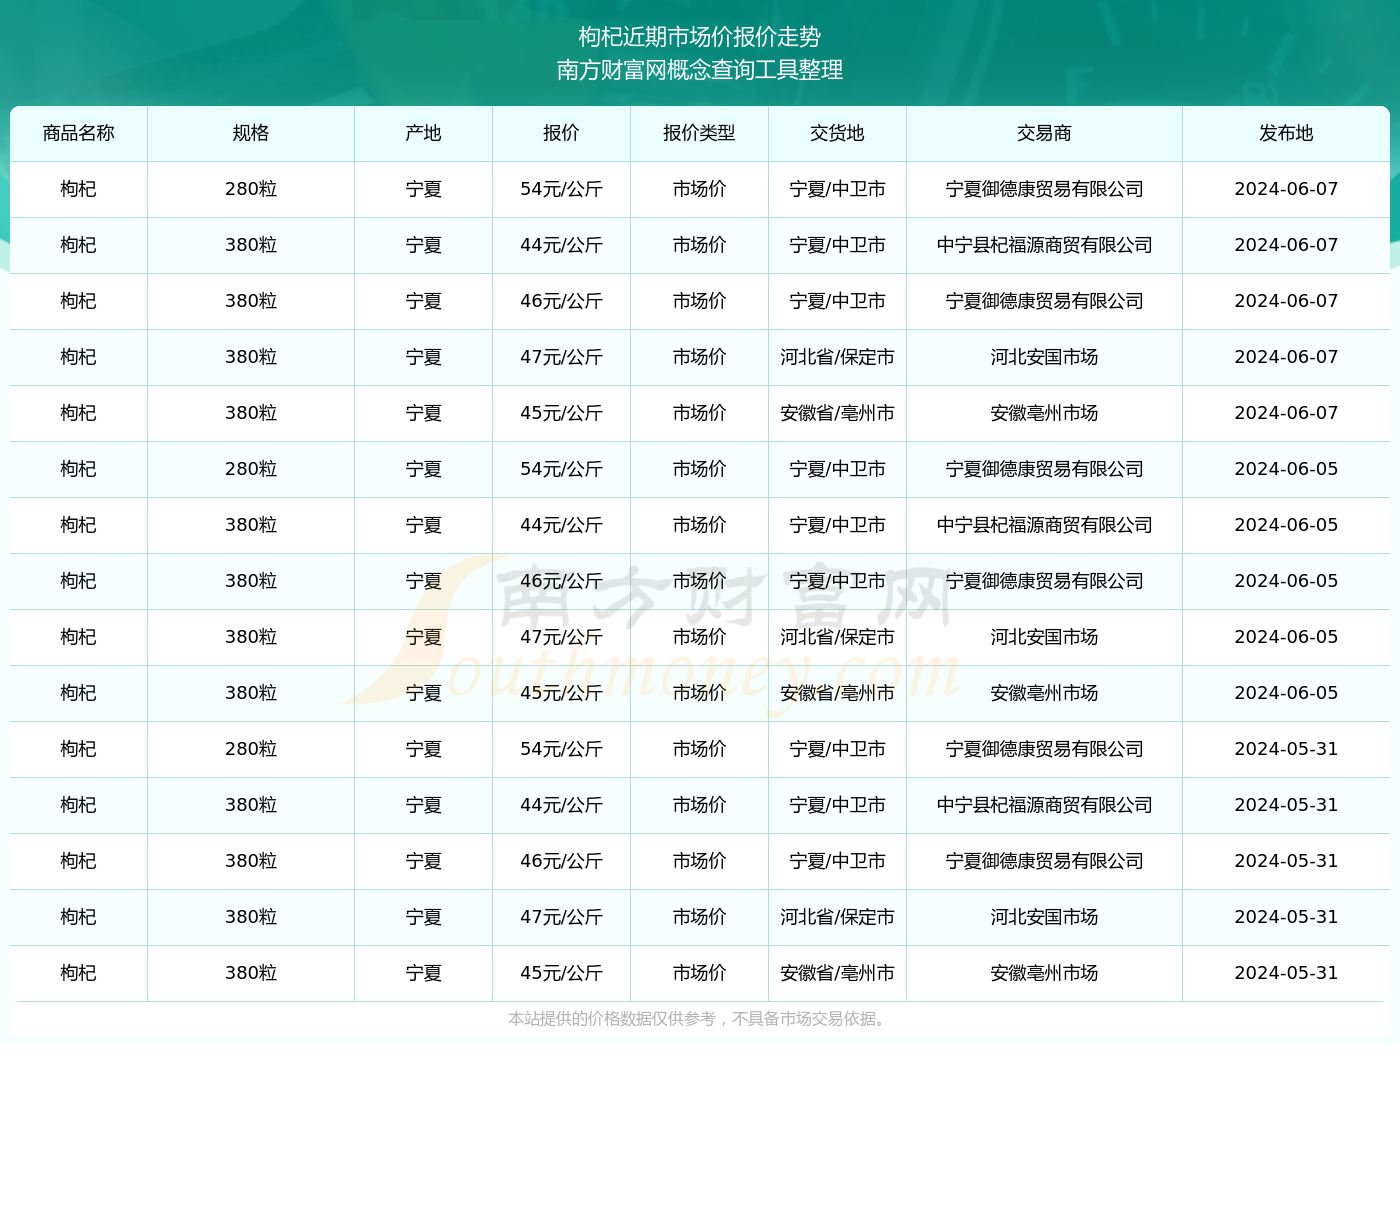Click 宁夏御德康贸易有限公司 in 46元/公斤 row dated 2024-05-31
Image resolution: width=1400 pixels, height=1205 pixels.
1044,861
